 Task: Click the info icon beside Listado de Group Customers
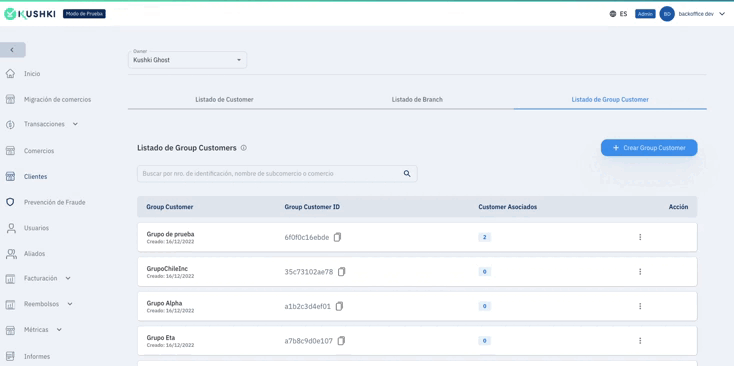click(x=243, y=148)
